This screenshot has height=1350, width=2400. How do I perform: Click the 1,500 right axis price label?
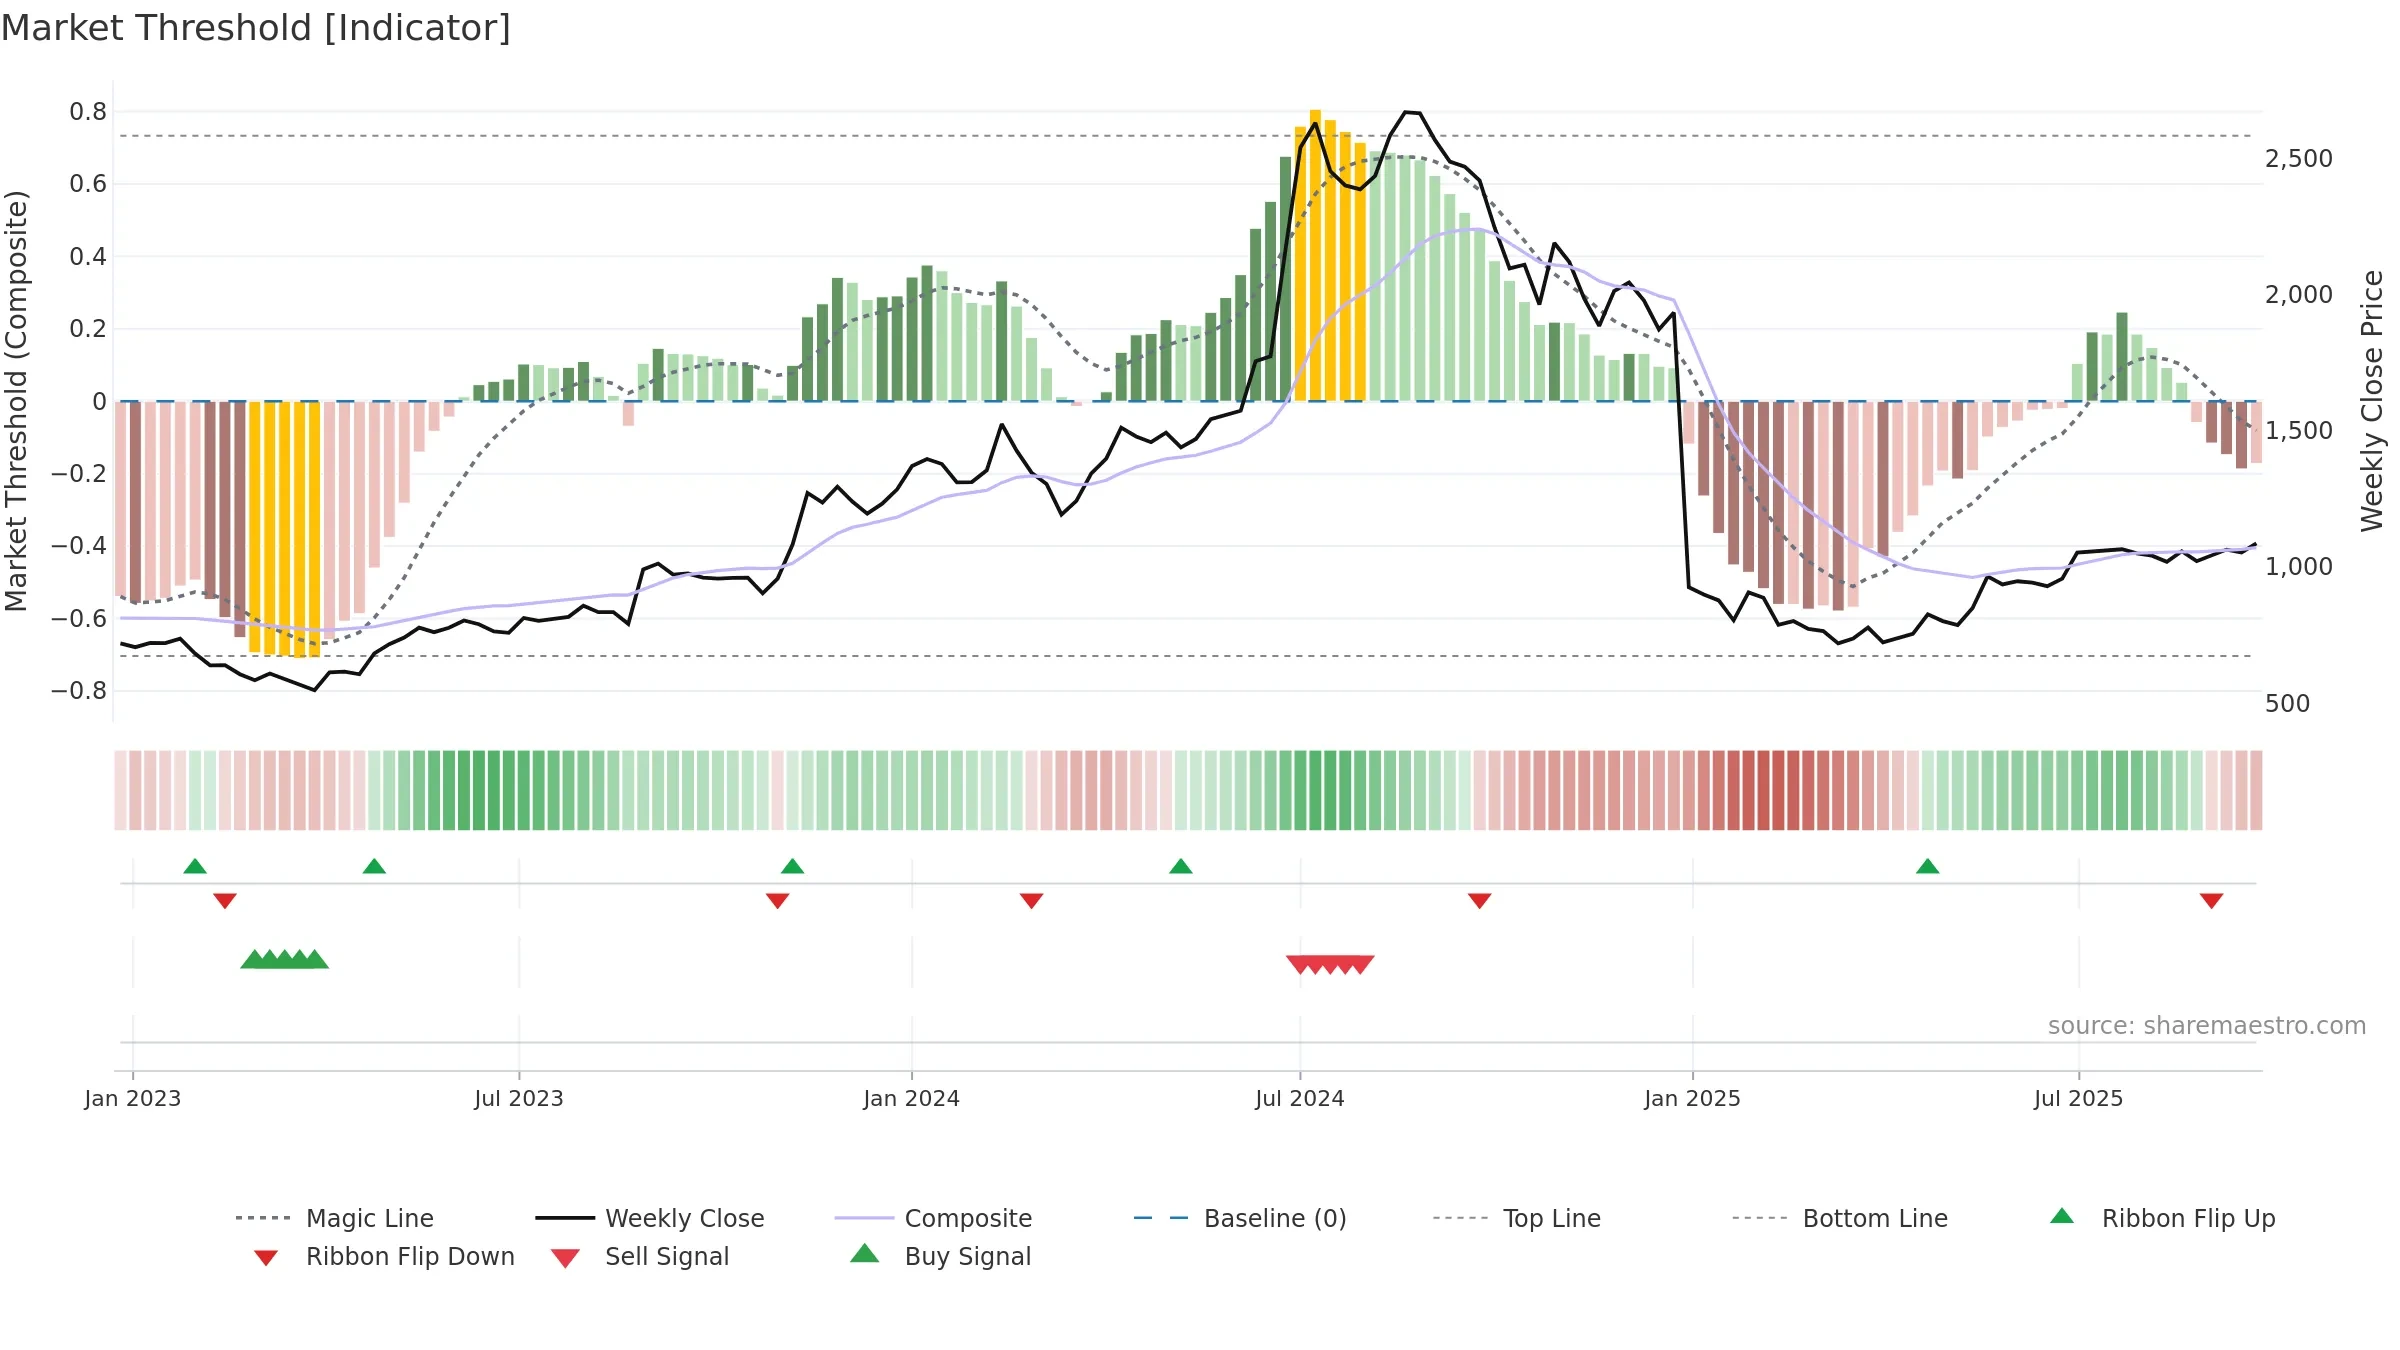[x=2299, y=431]
